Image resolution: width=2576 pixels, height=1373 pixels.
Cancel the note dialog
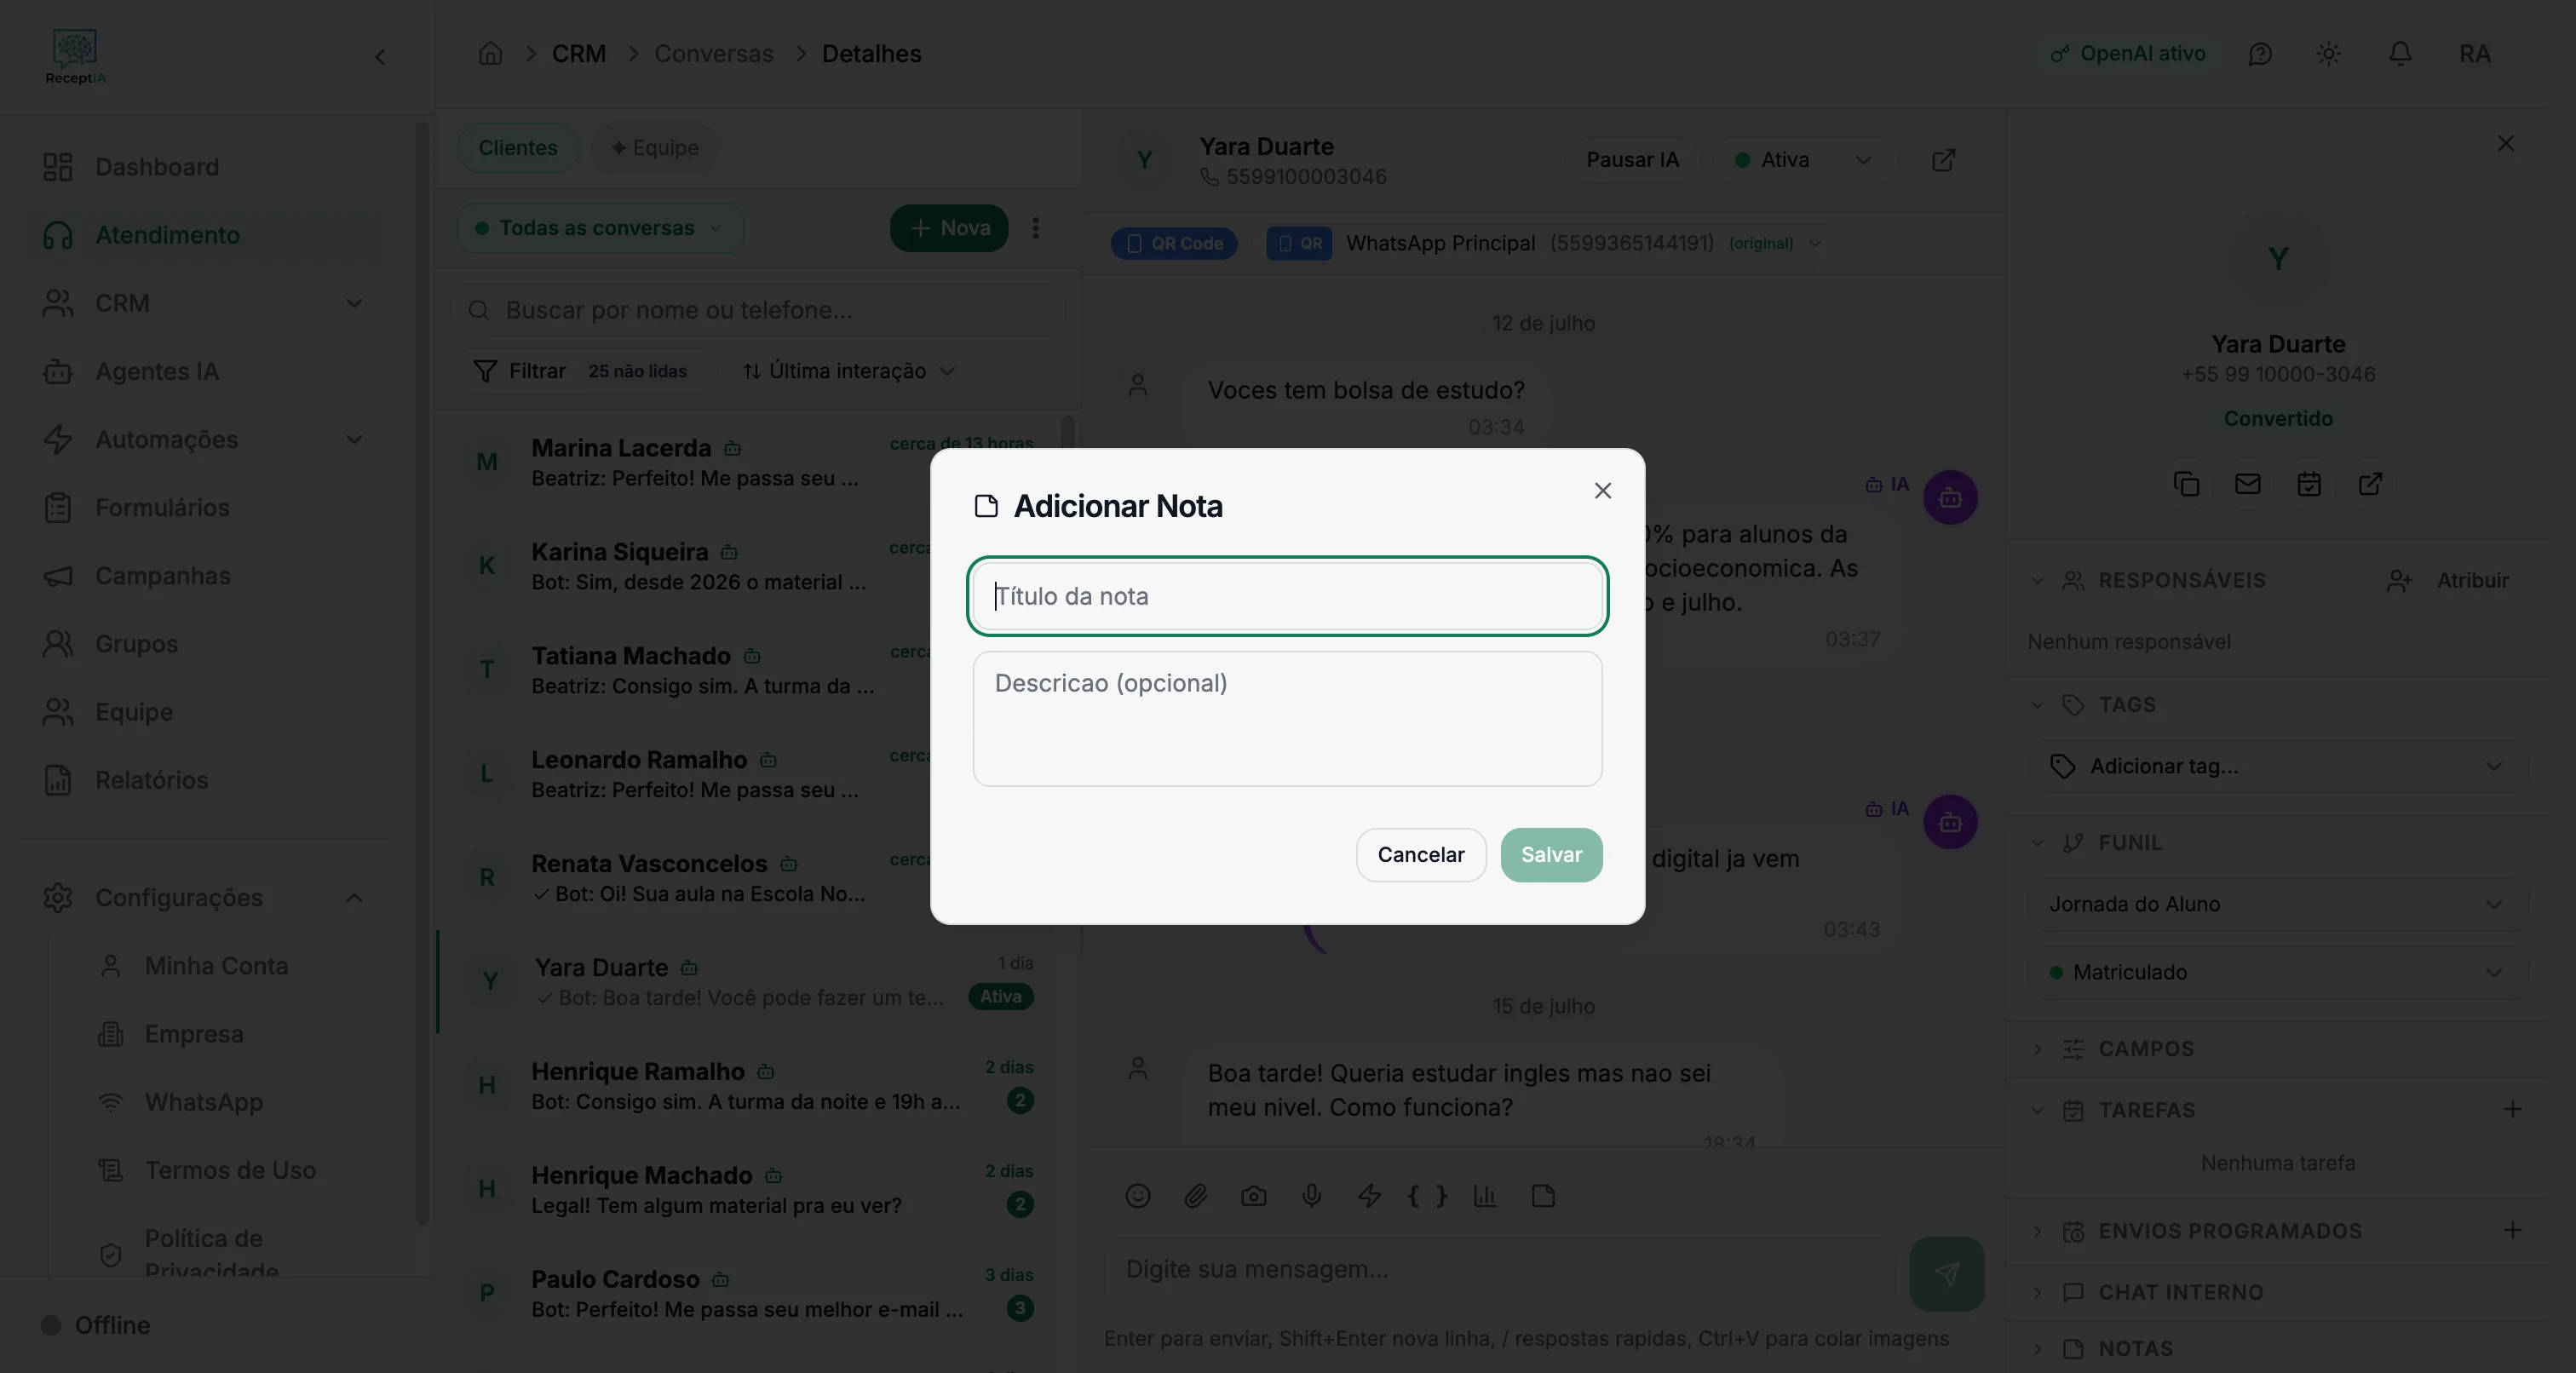(x=1420, y=854)
